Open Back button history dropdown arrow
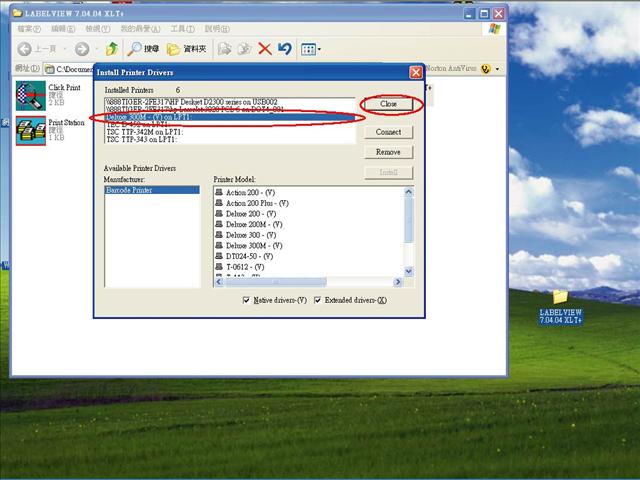 (65, 49)
